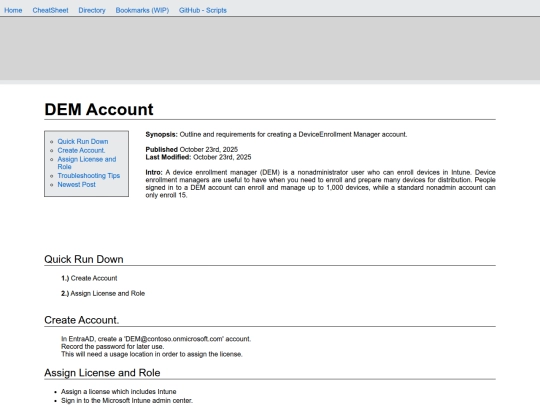Image resolution: width=540 pixels, height=405 pixels.
Task: Click step '1.) Create Account'
Action: [x=89, y=278]
